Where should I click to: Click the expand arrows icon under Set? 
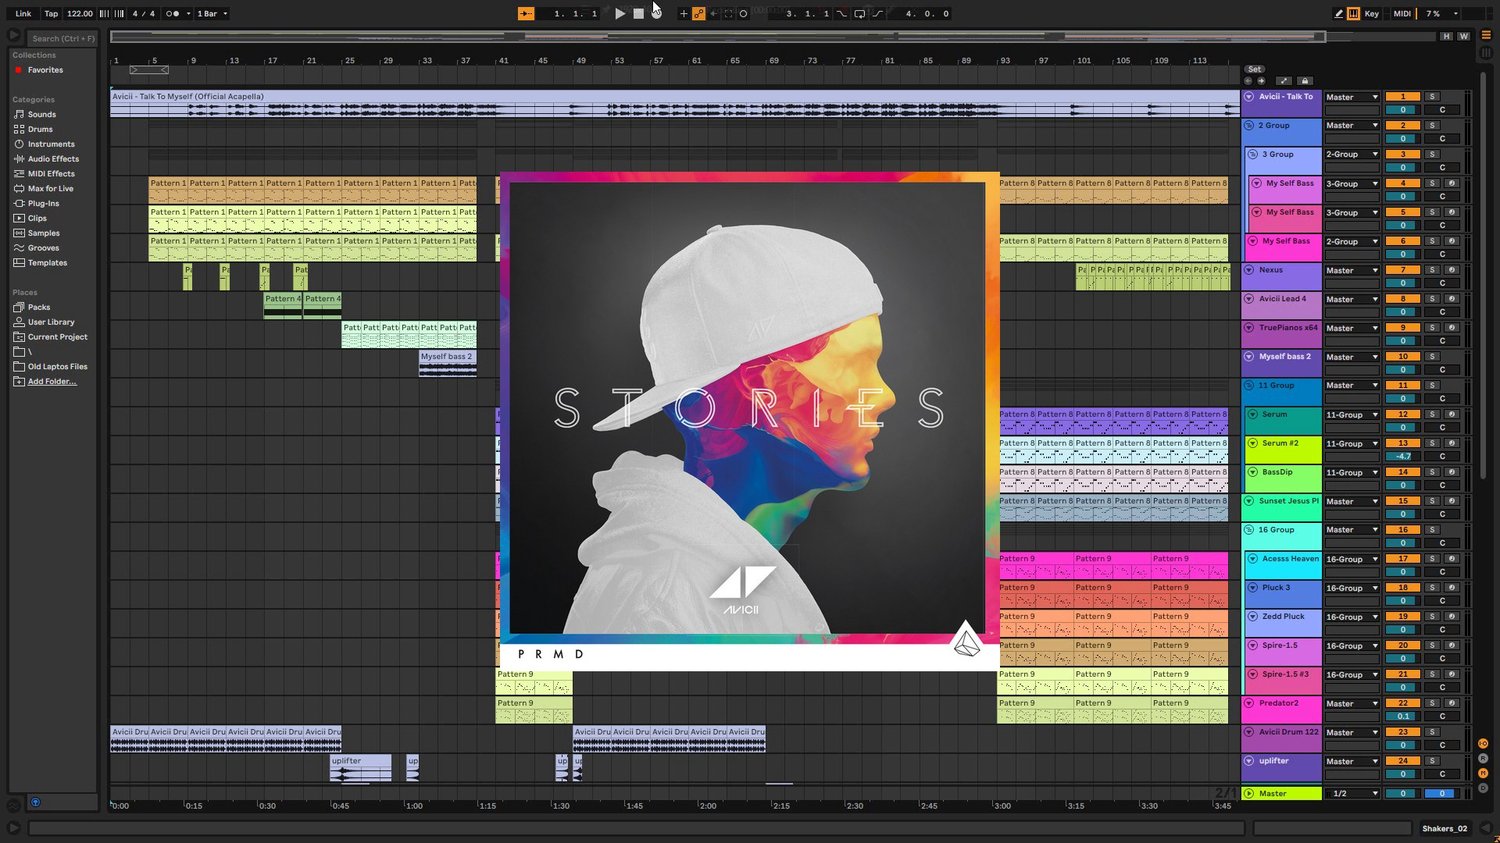(1283, 81)
